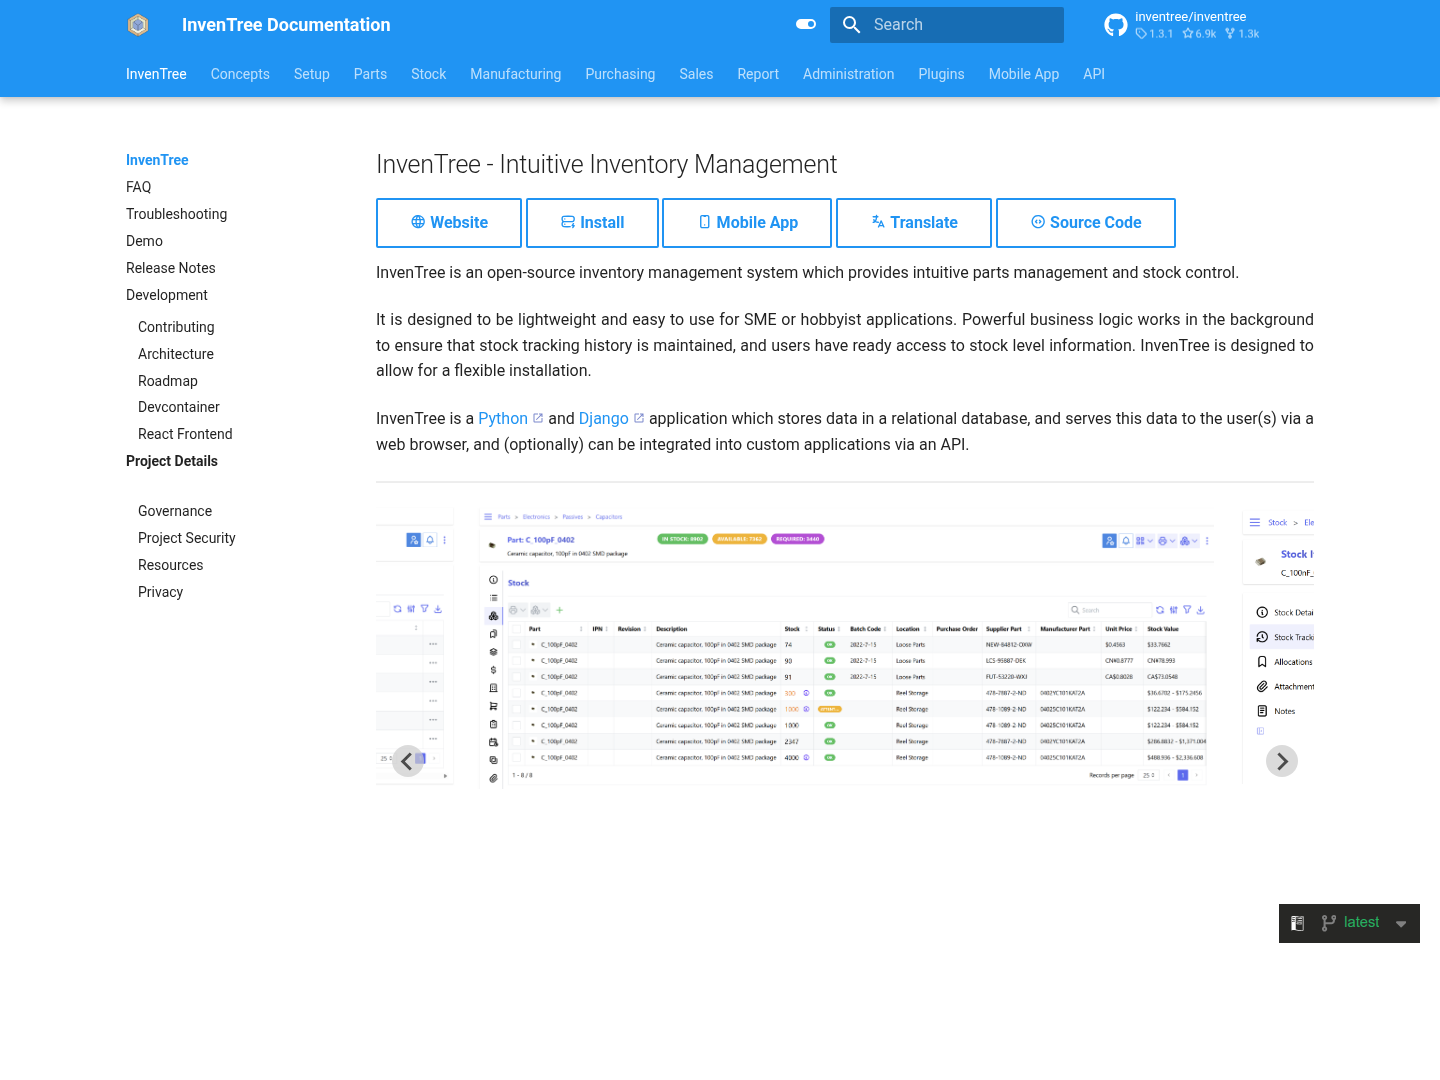Click the Website button
The width and height of the screenshot is (1440, 1080).
pos(449,223)
